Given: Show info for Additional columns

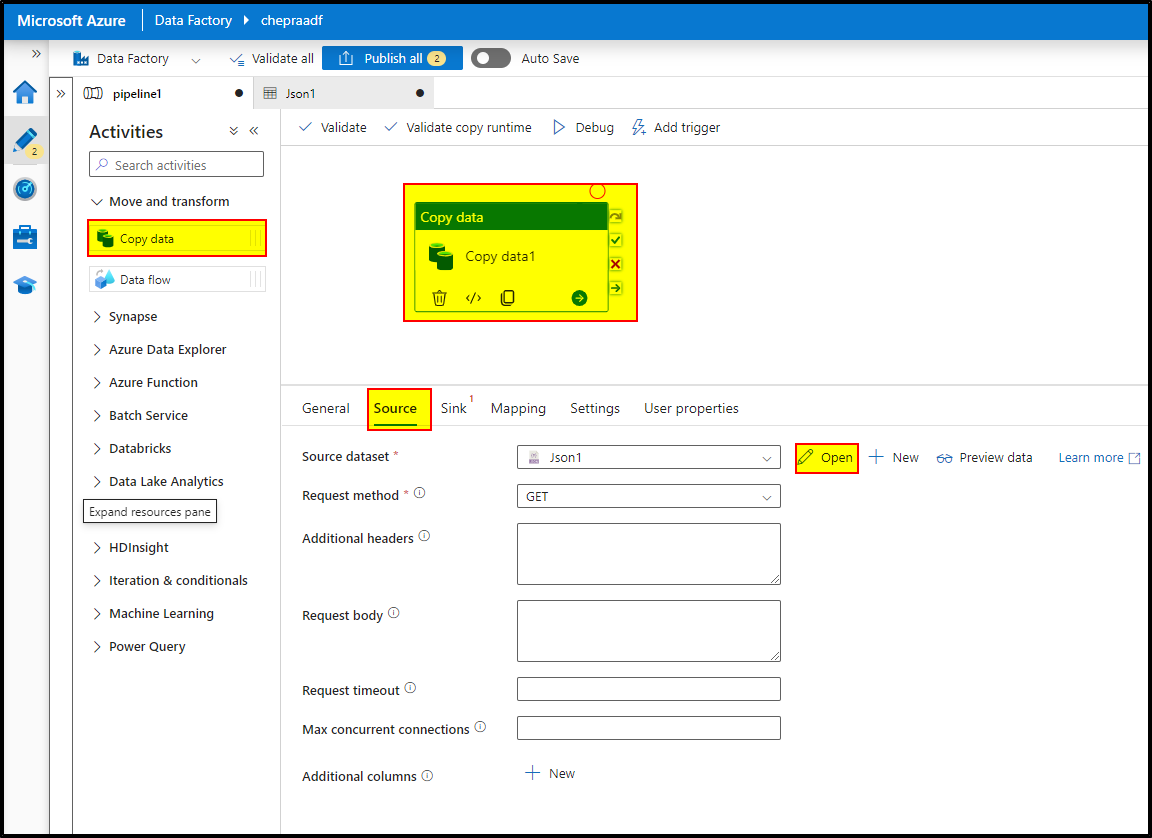Looking at the screenshot, I should click(427, 775).
